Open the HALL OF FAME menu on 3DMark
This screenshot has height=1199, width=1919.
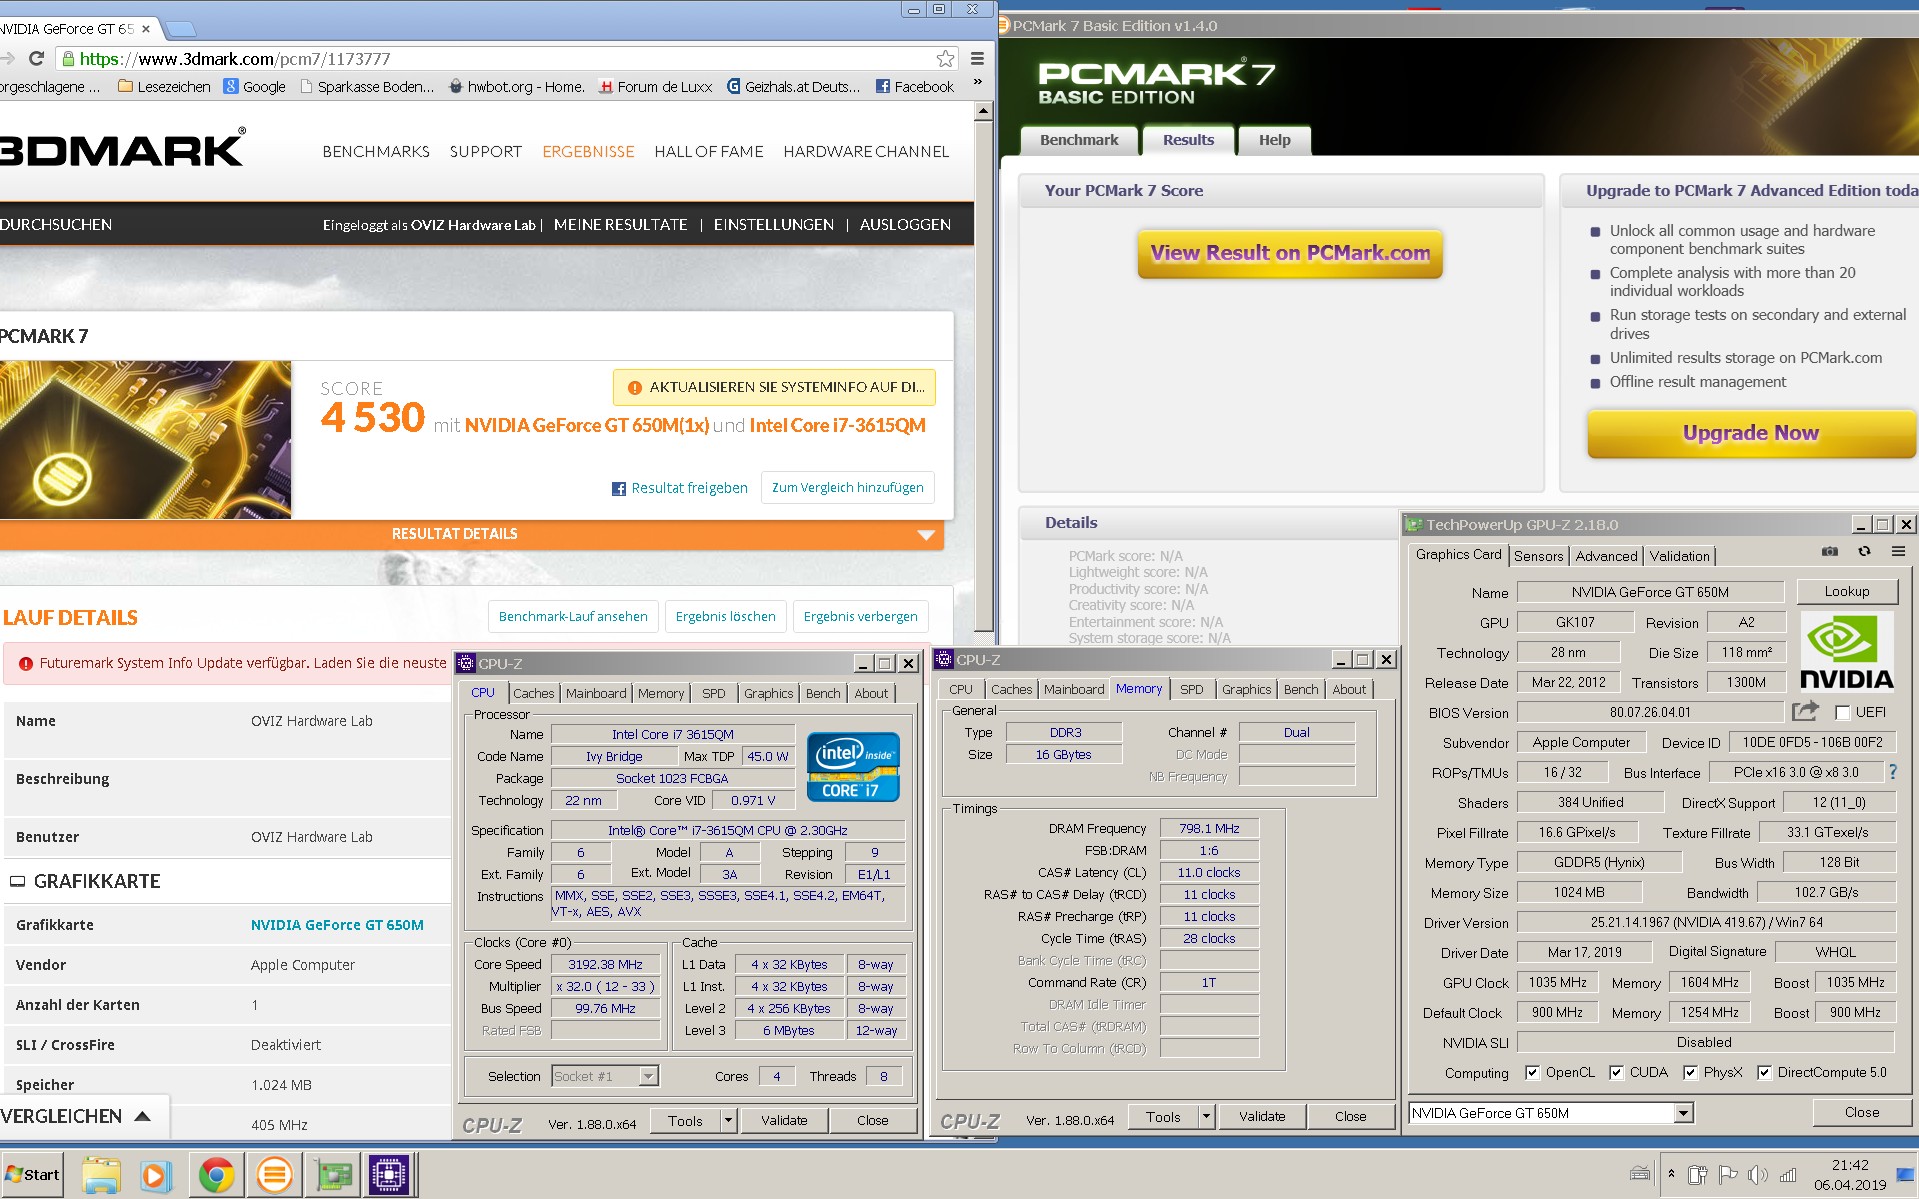708,152
